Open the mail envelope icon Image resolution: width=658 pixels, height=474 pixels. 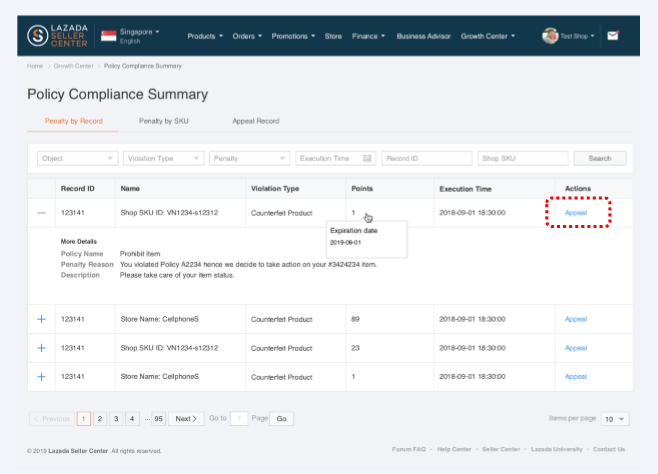click(613, 36)
